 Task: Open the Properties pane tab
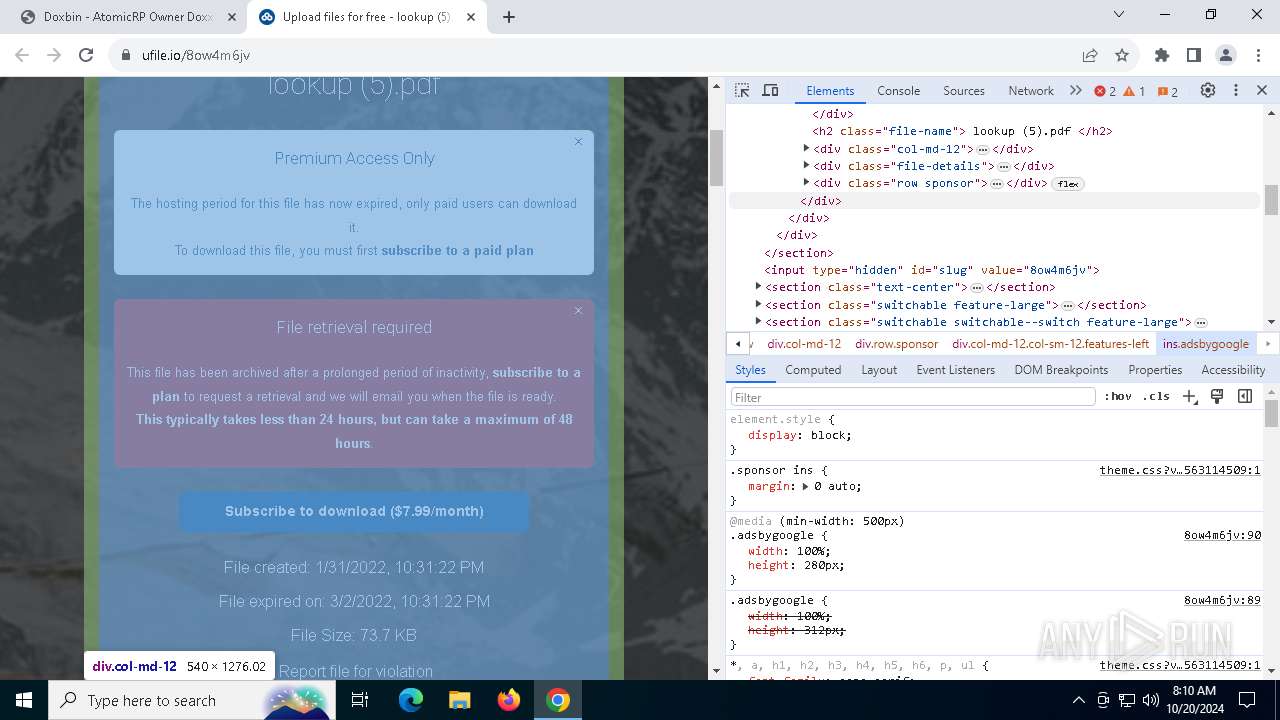1155,370
